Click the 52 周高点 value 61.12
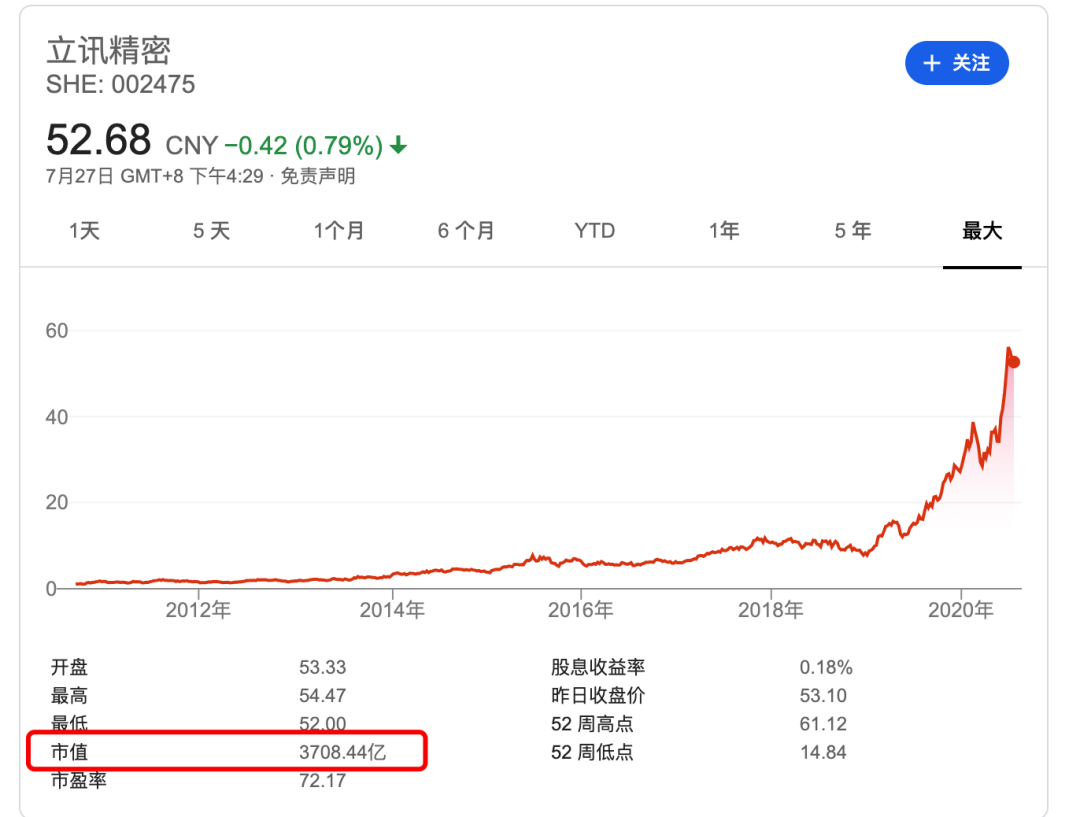The height and width of the screenshot is (817, 1080). click(x=823, y=724)
